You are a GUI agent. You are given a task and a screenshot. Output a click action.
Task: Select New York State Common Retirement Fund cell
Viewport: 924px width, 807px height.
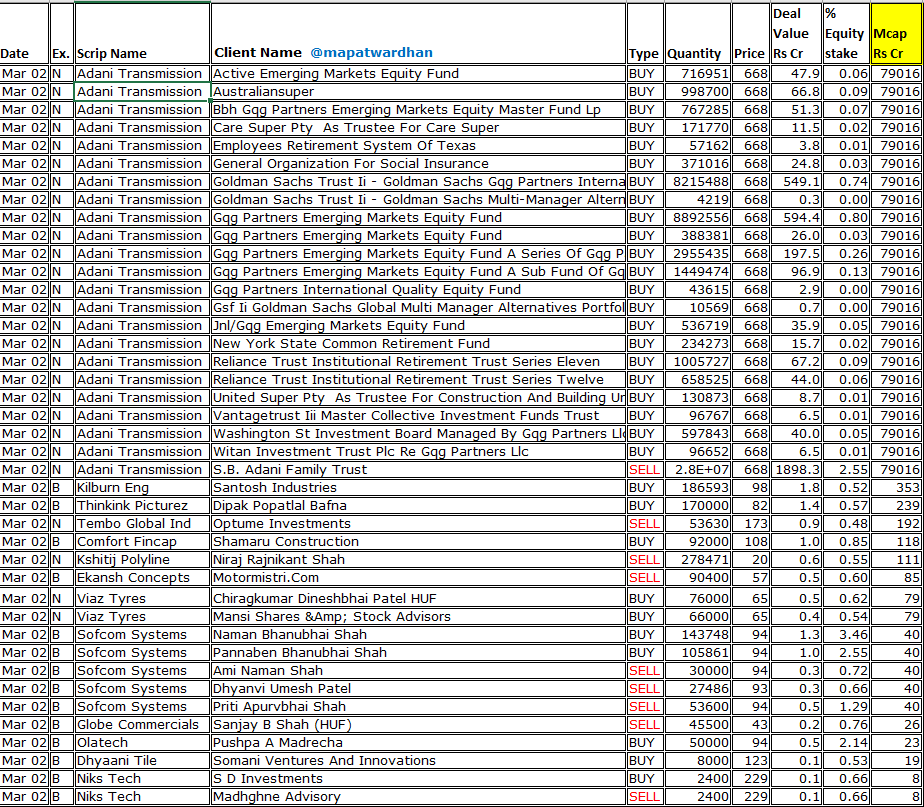[x=418, y=344]
